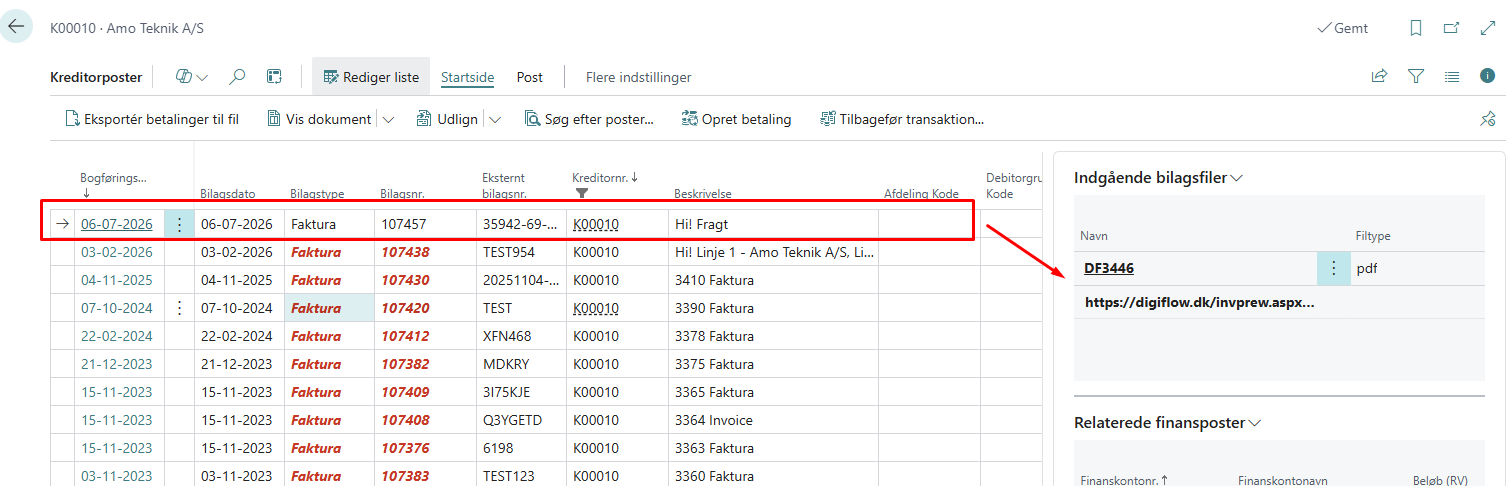Click Bilagsnr. 107457 cell

[x=424, y=224]
